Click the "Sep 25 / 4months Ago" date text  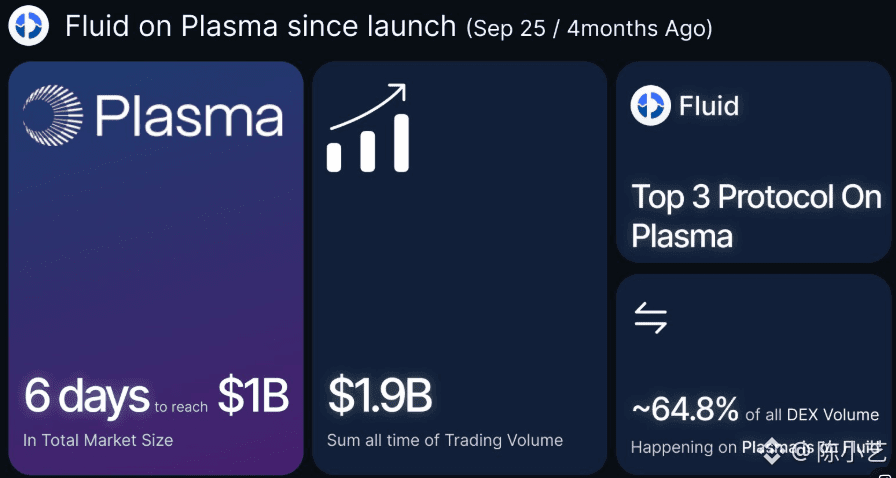pyautogui.click(x=590, y=28)
